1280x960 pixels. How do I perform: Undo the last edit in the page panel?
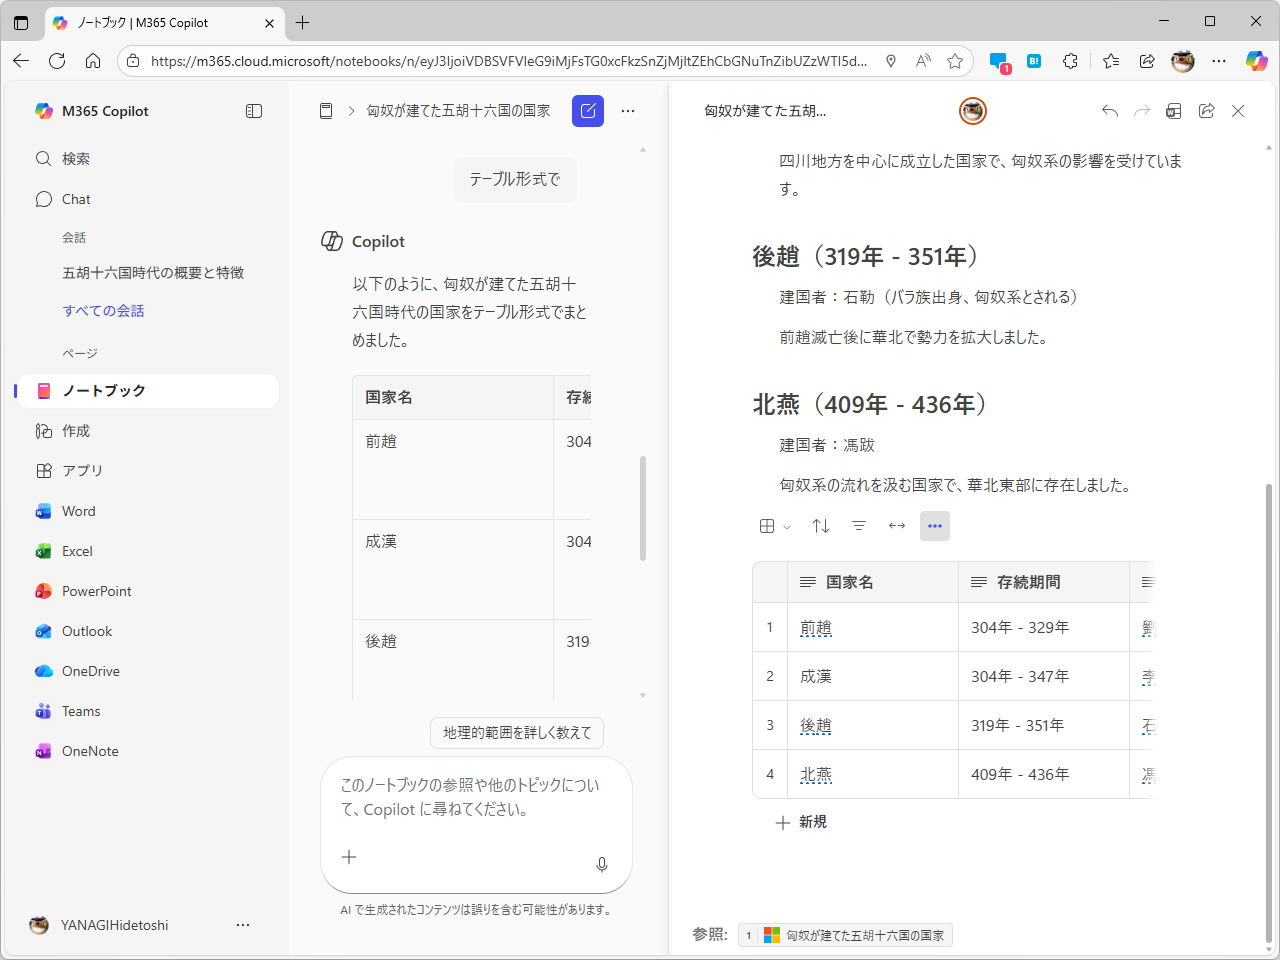point(1109,111)
